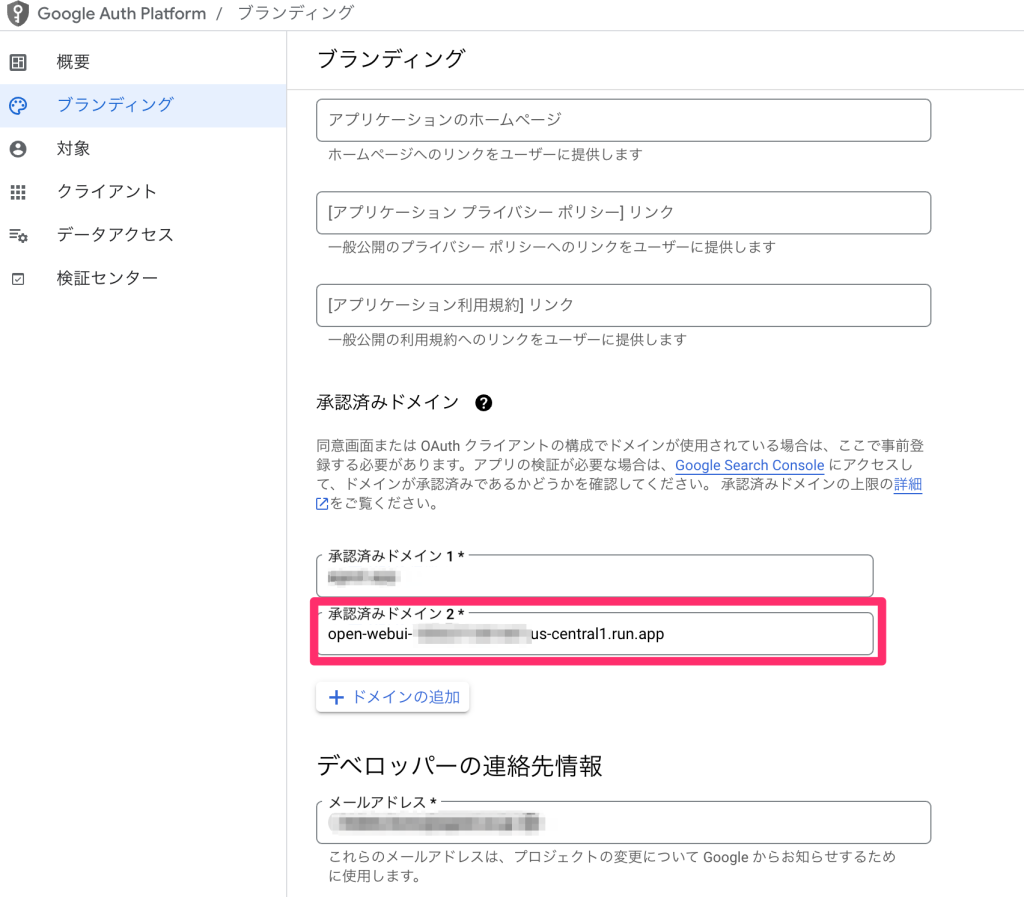Viewport: 1024px width, 897px height.
Task: Click the help icon beside 承認済みドメイン
Action: 483,403
